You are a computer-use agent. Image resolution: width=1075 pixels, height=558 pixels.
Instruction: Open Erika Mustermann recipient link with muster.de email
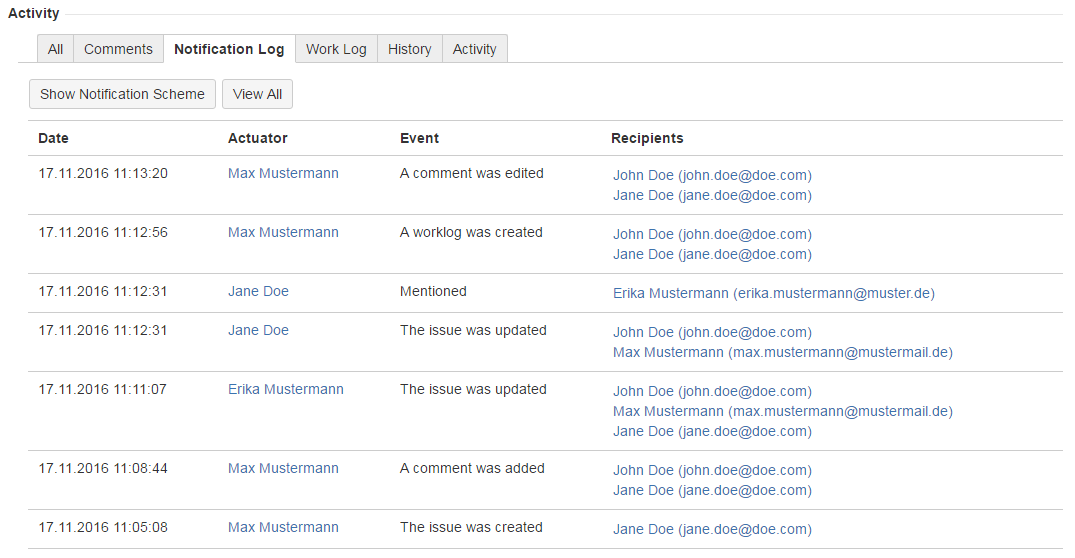click(773, 293)
